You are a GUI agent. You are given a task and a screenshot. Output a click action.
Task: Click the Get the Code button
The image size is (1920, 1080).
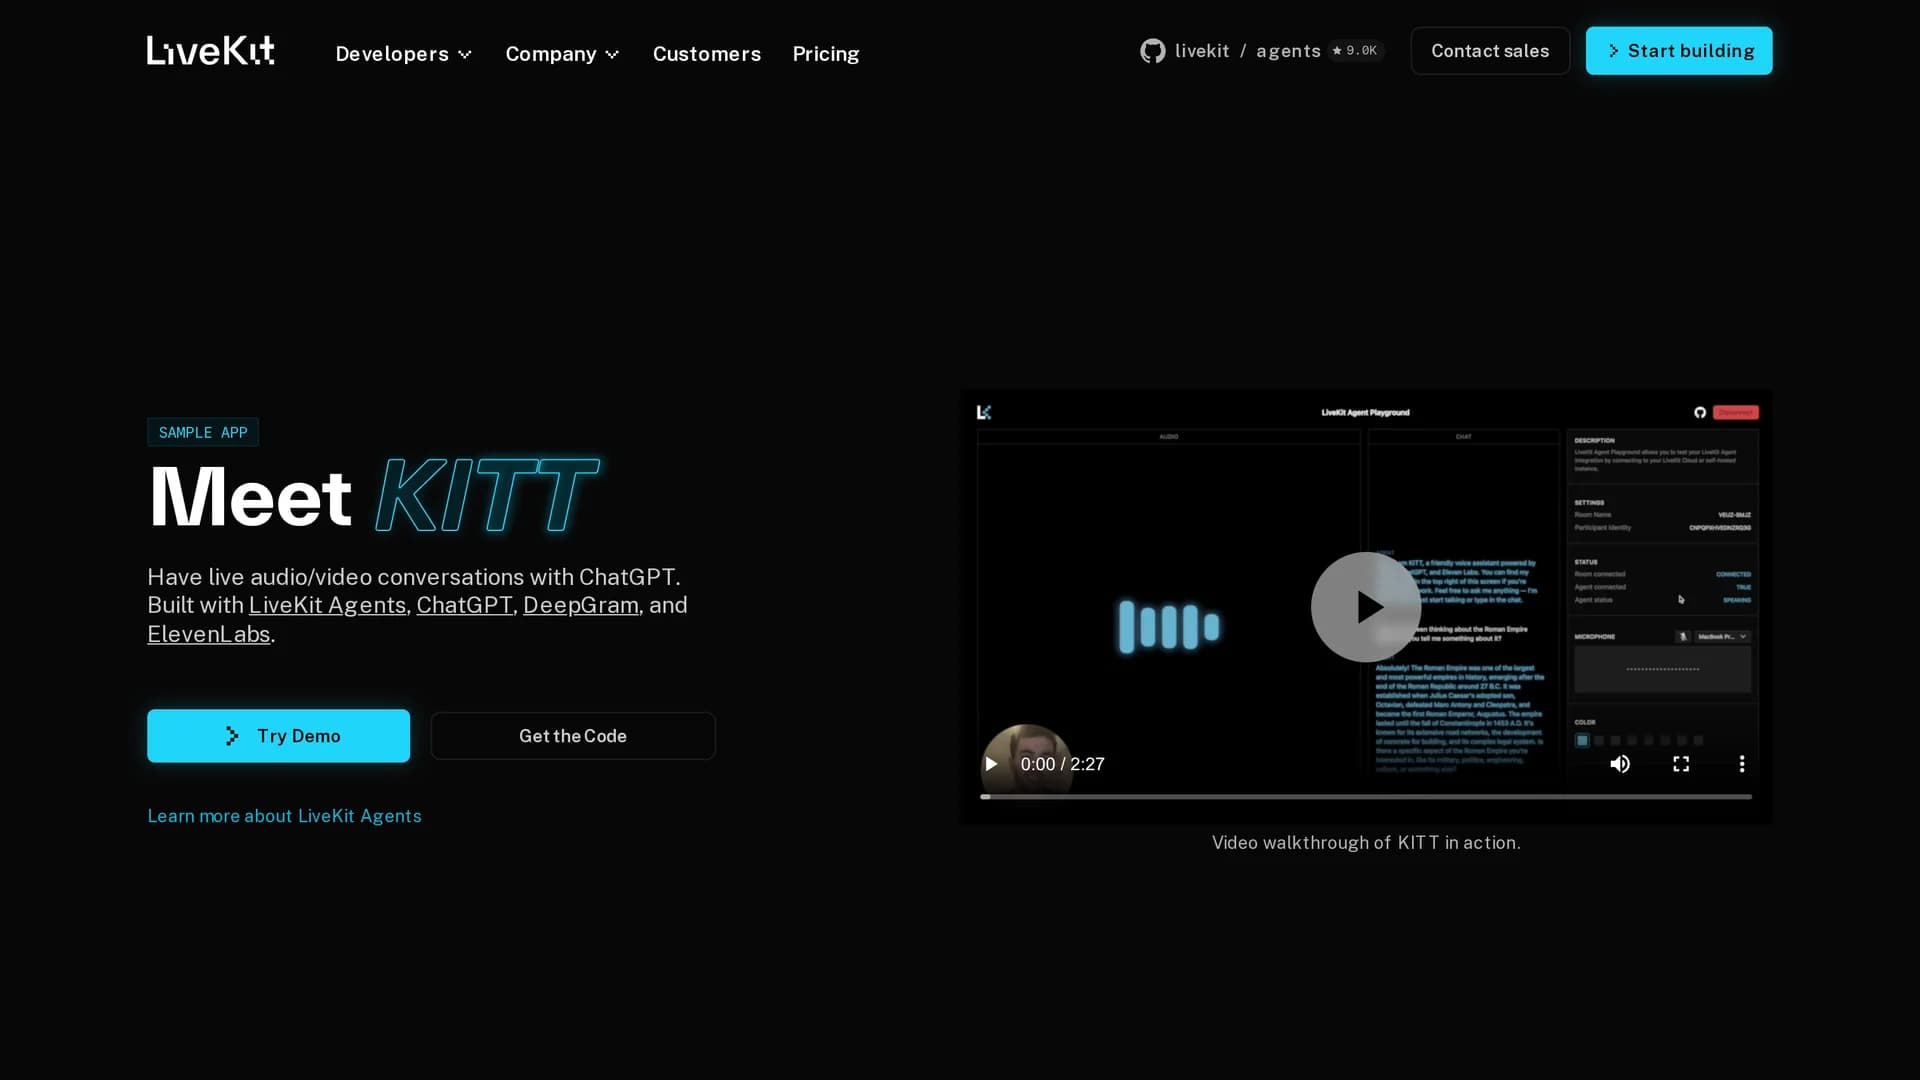point(573,736)
